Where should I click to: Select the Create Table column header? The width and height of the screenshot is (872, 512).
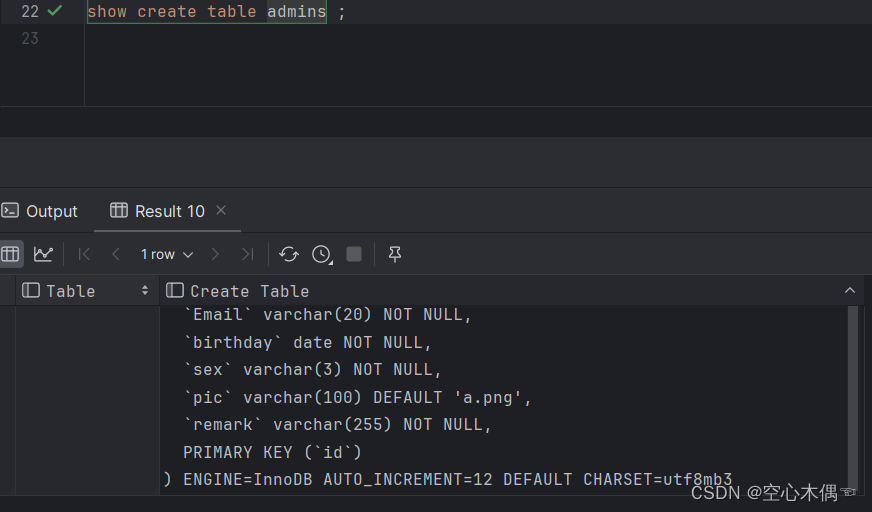tap(512, 291)
